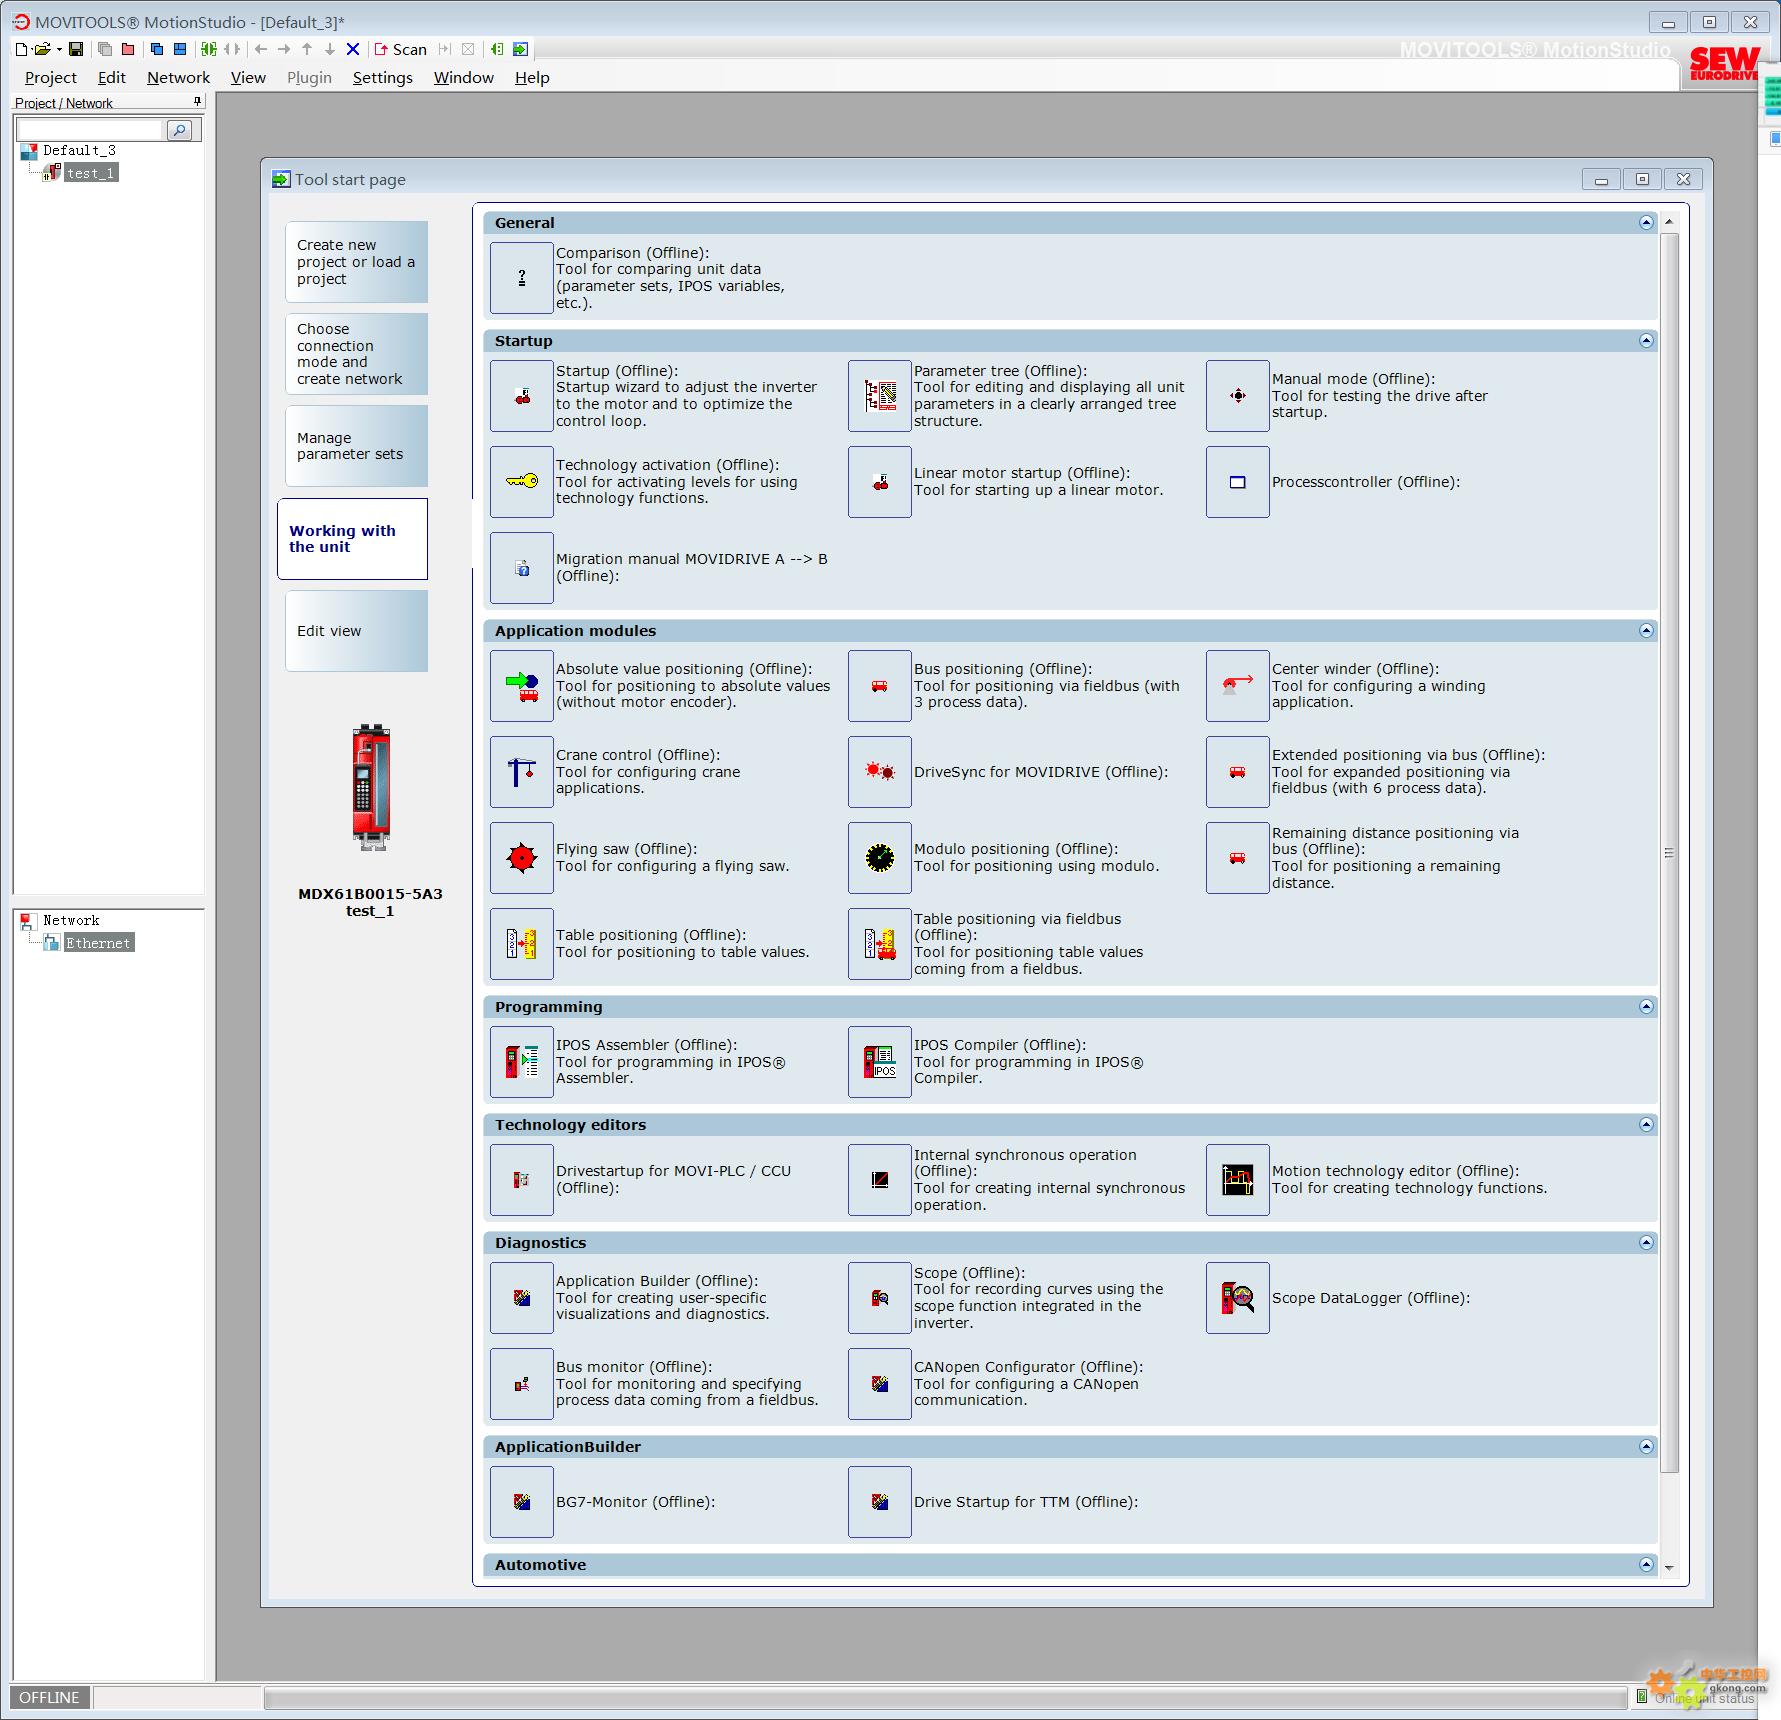
Task: Click the MDX61B0015-5A3 drive unit image
Action: click(x=371, y=788)
